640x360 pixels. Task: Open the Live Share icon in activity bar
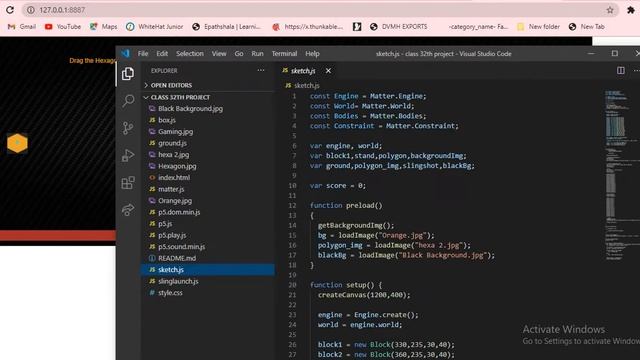tap(128, 210)
